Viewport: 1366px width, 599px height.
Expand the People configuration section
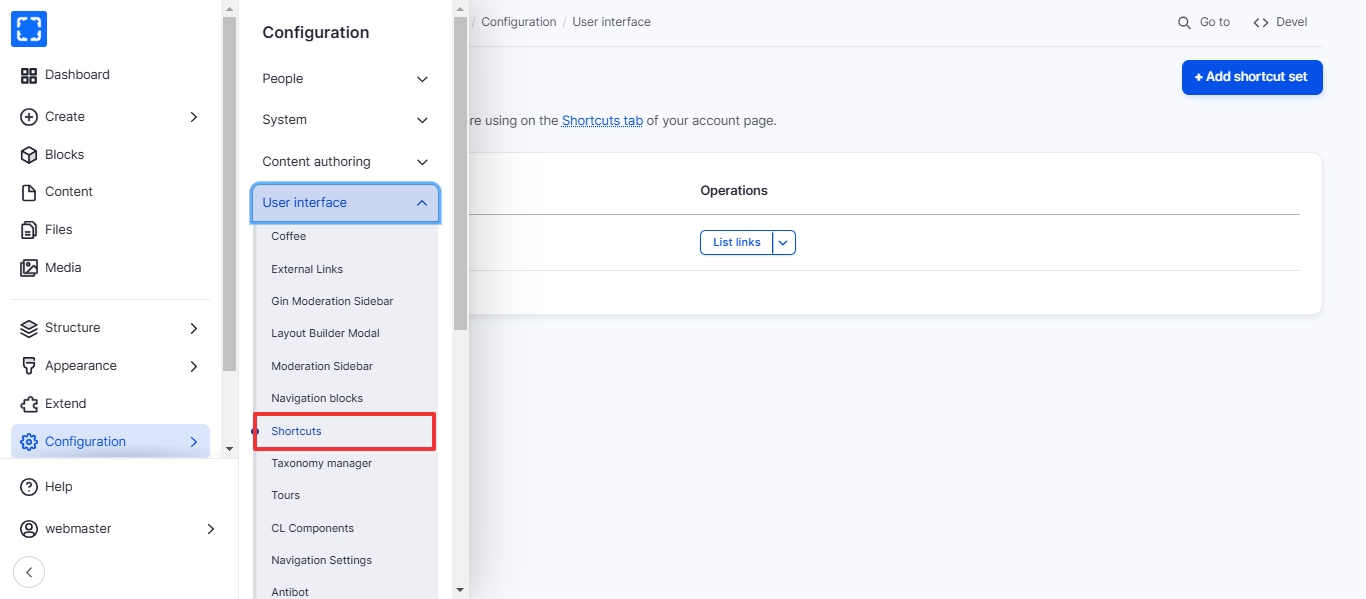pos(422,79)
